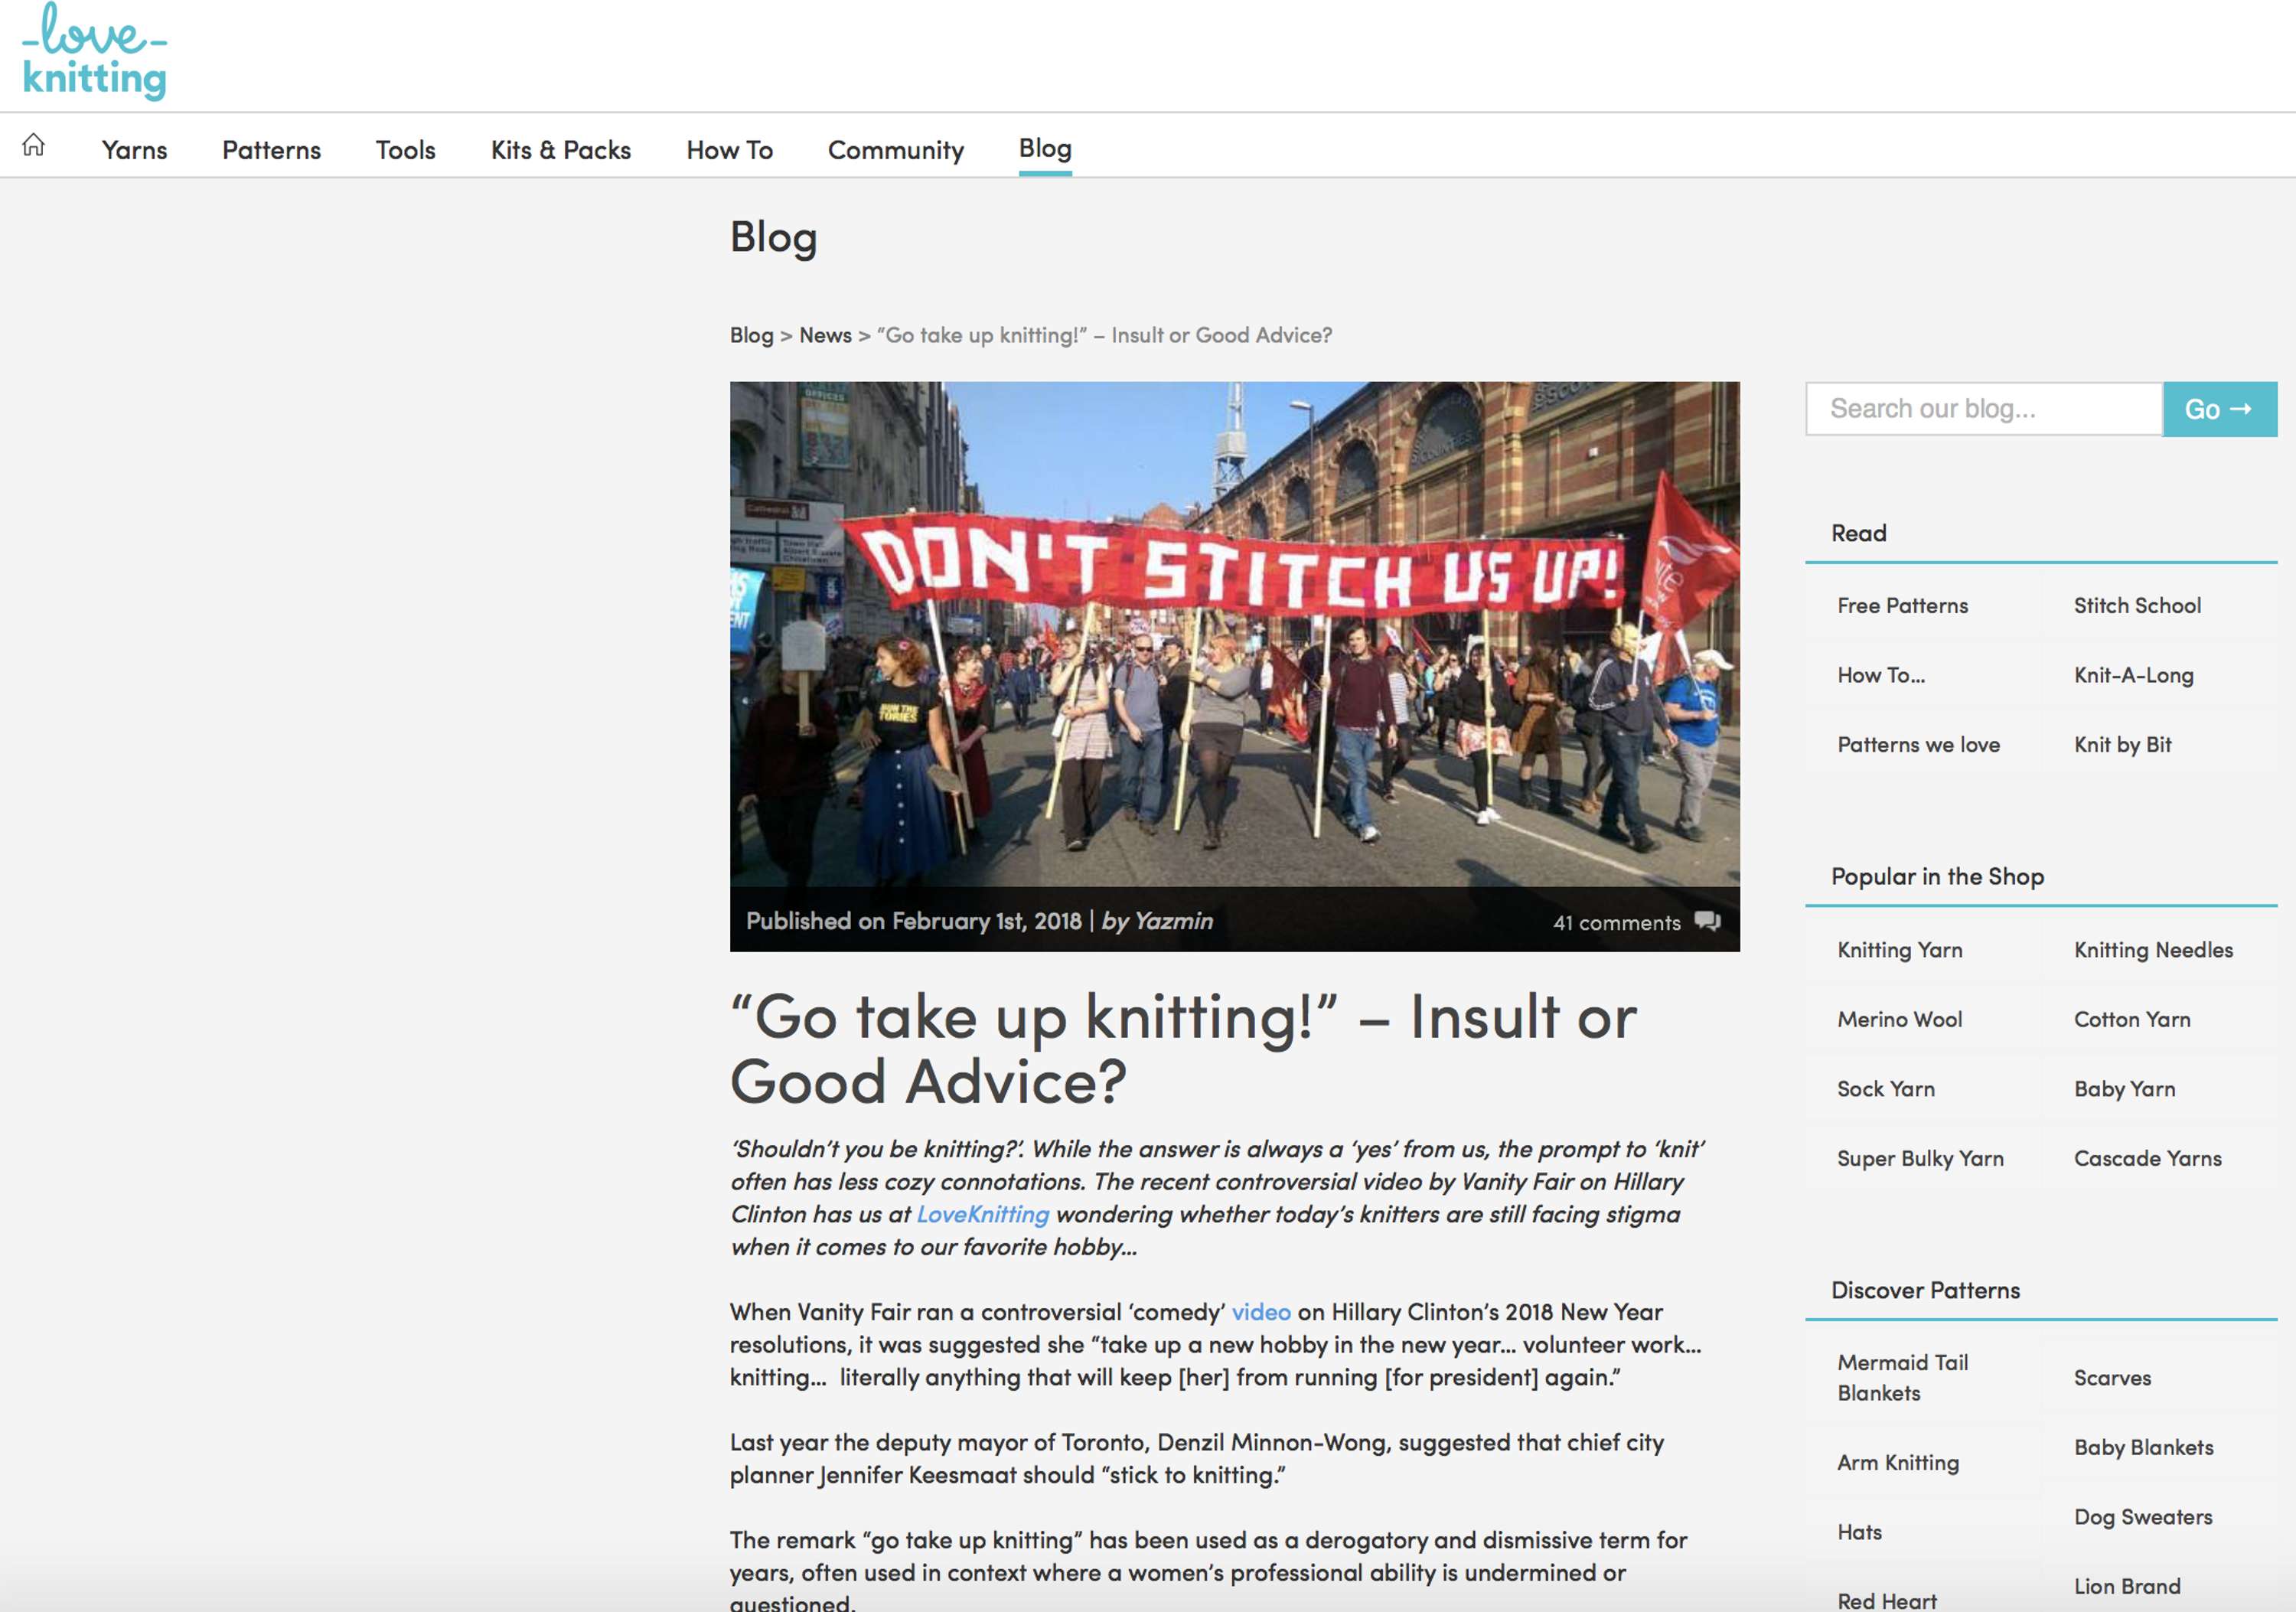Open the How To... sidebar link
Viewport: 2296px width, 1612px height.
[1881, 675]
